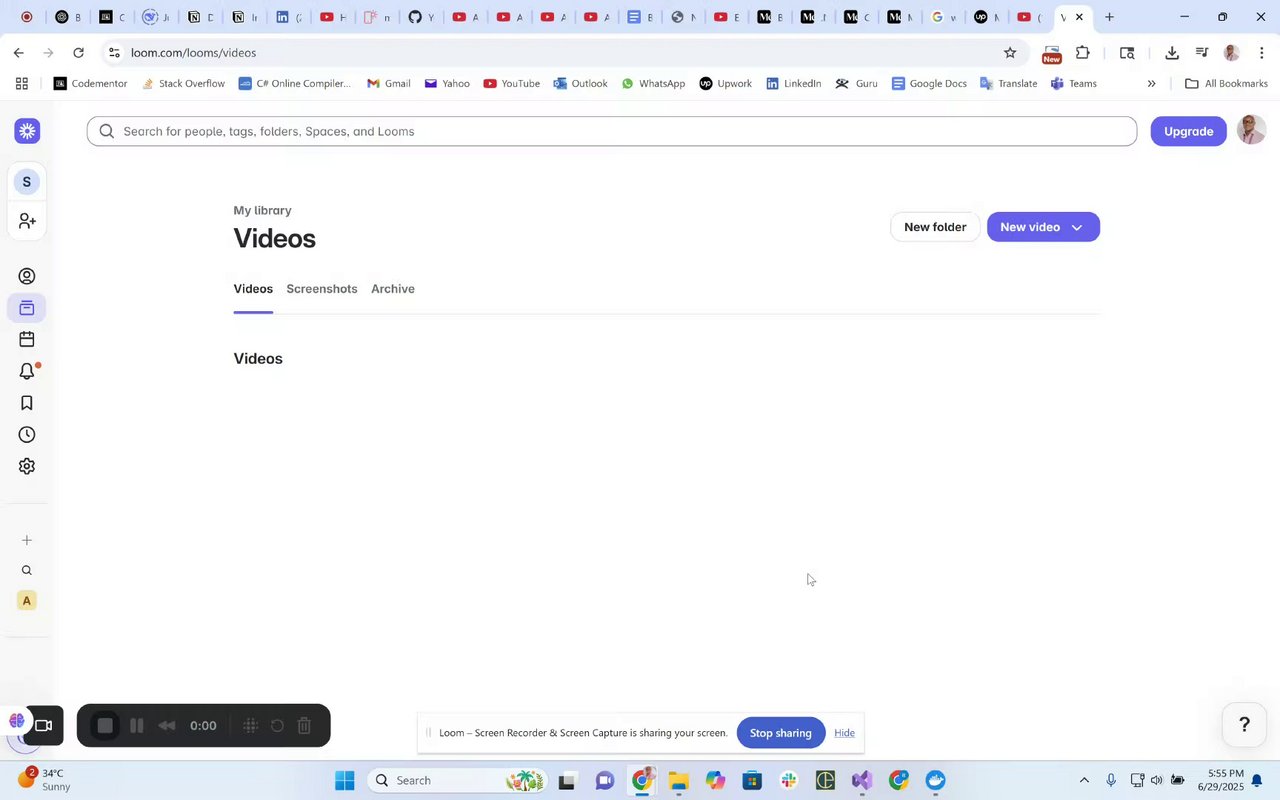The image size is (1280, 800).
Task: Click the browse spaces magnifier in the sidebar
Action: (27, 570)
